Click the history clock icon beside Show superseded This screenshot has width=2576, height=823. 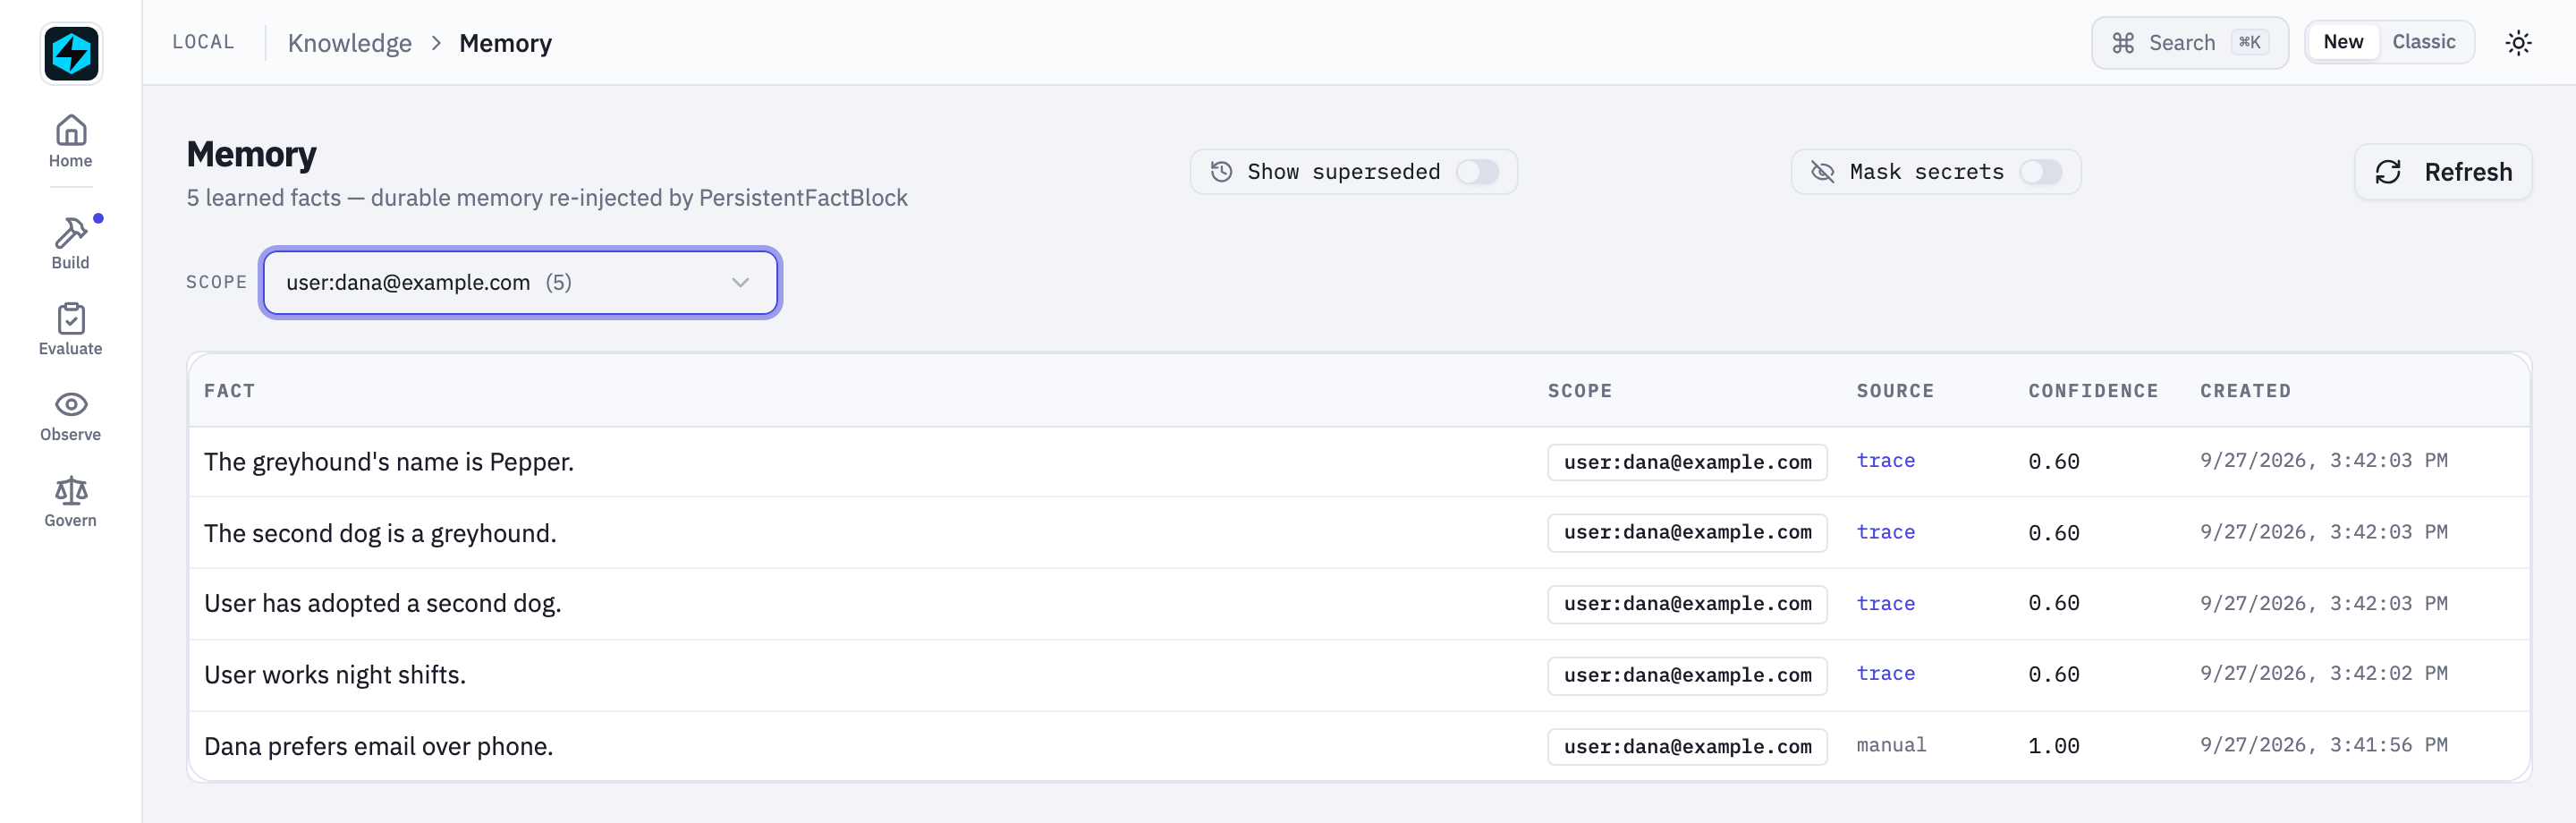pyautogui.click(x=1221, y=172)
